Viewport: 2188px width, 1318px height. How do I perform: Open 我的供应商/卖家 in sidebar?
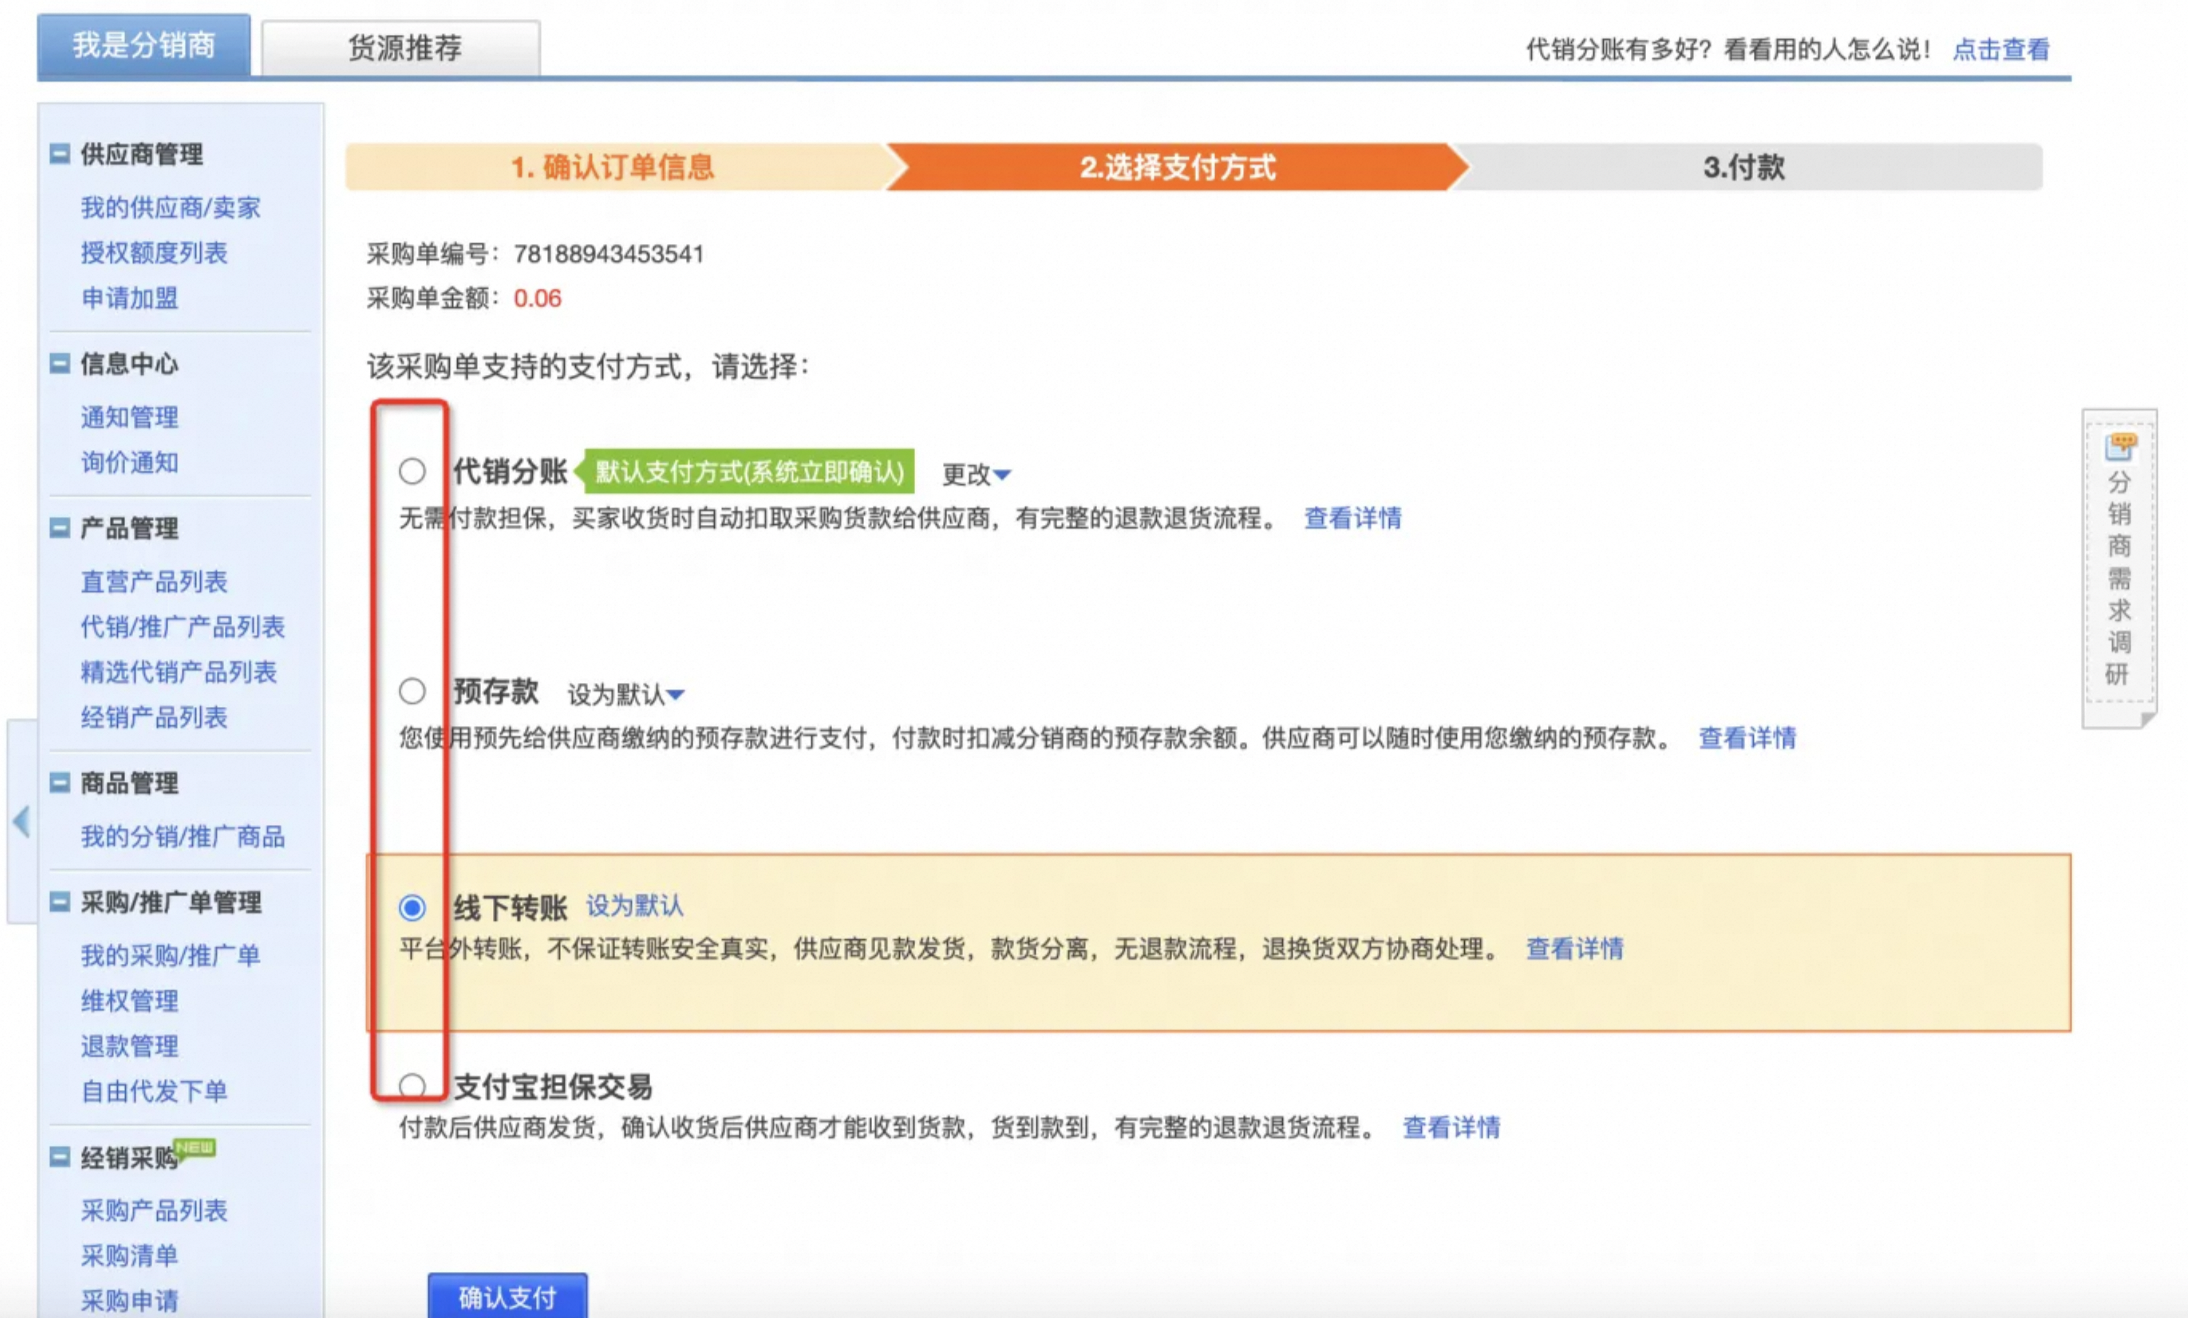click(x=171, y=207)
